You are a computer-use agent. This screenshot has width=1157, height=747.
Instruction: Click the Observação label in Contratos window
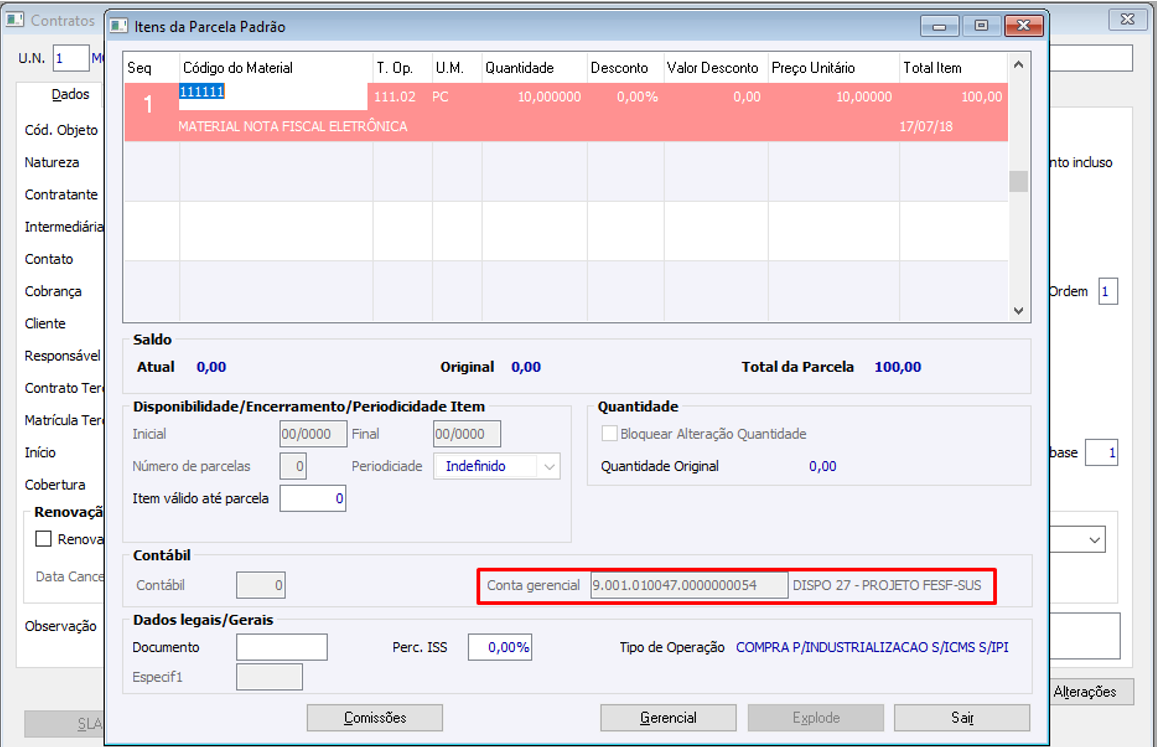coord(61,626)
